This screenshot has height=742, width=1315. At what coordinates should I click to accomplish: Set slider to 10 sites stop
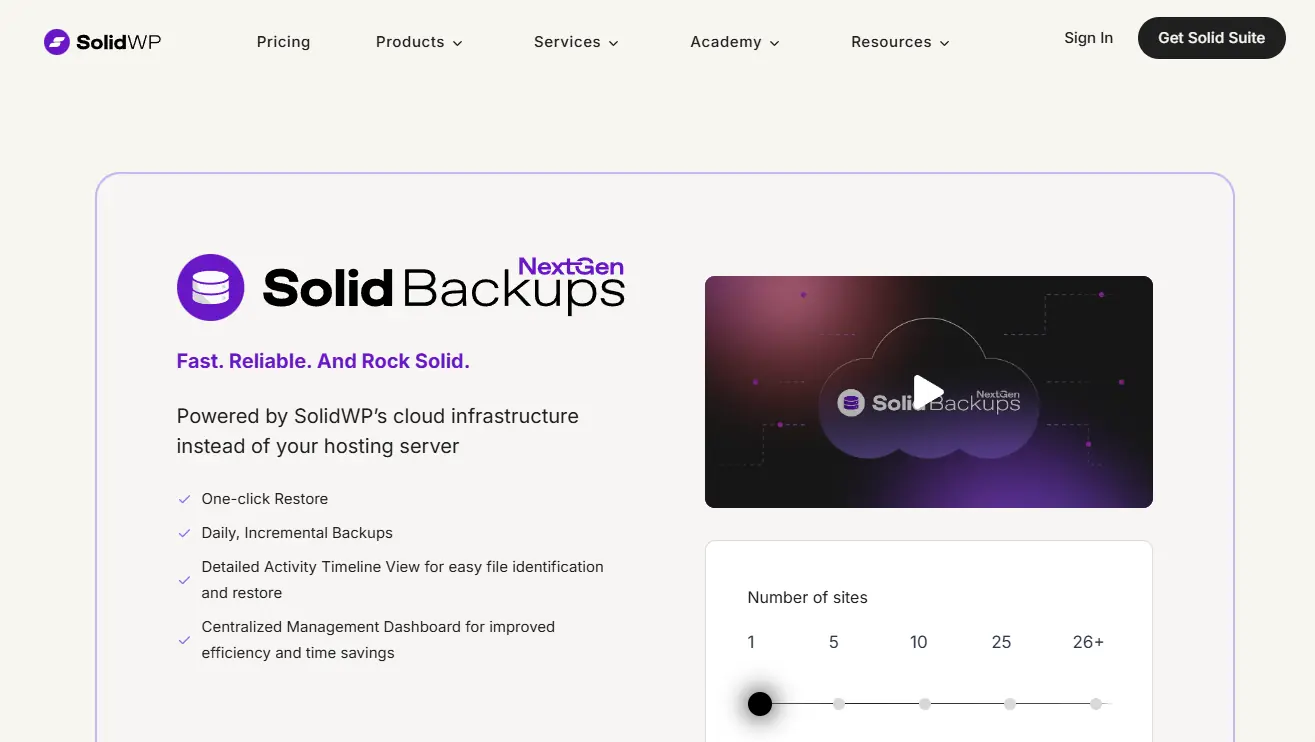coord(925,704)
